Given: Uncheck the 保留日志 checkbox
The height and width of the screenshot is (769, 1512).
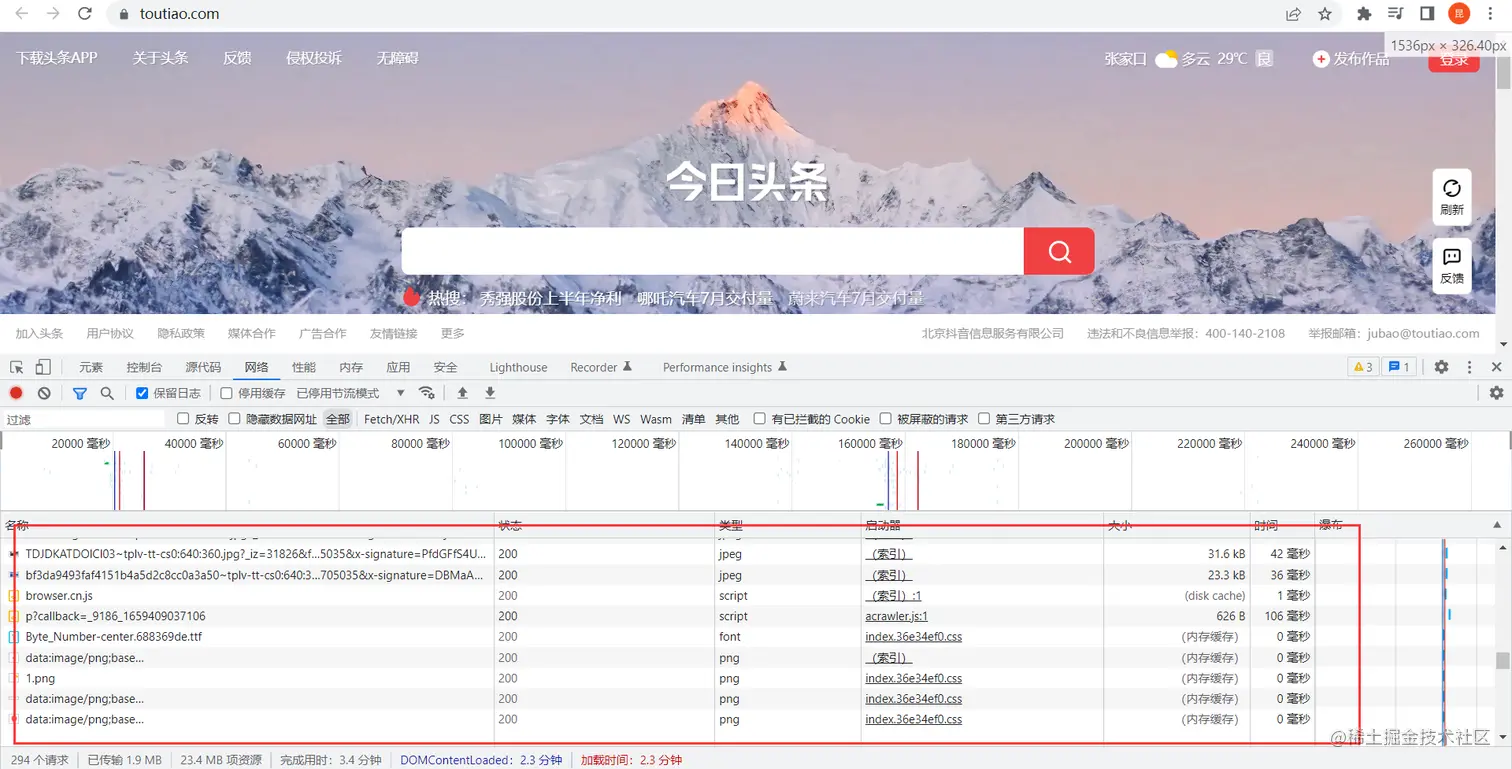Looking at the screenshot, I should [x=142, y=393].
